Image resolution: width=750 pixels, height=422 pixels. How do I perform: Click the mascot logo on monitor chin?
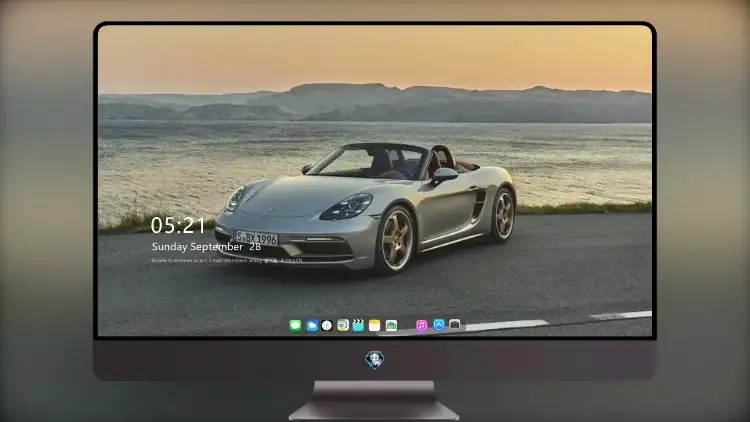pos(375,360)
